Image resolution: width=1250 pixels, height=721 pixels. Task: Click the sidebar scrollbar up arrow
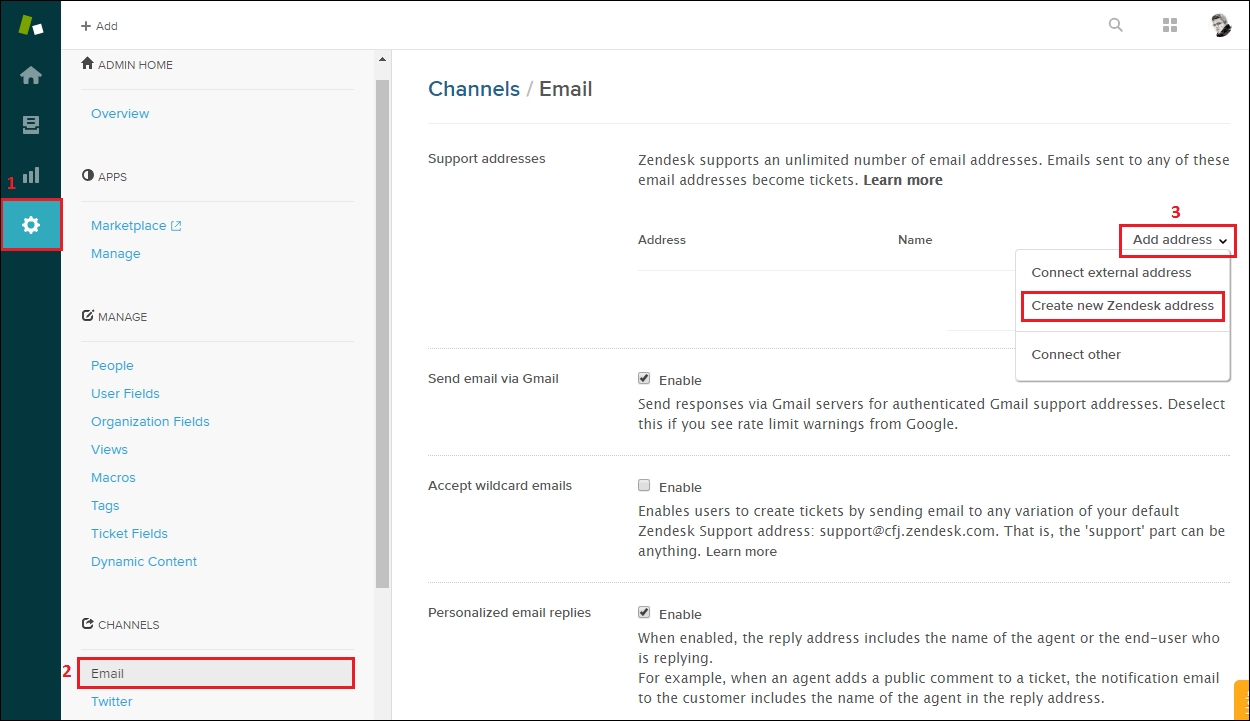pyautogui.click(x=382, y=60)
